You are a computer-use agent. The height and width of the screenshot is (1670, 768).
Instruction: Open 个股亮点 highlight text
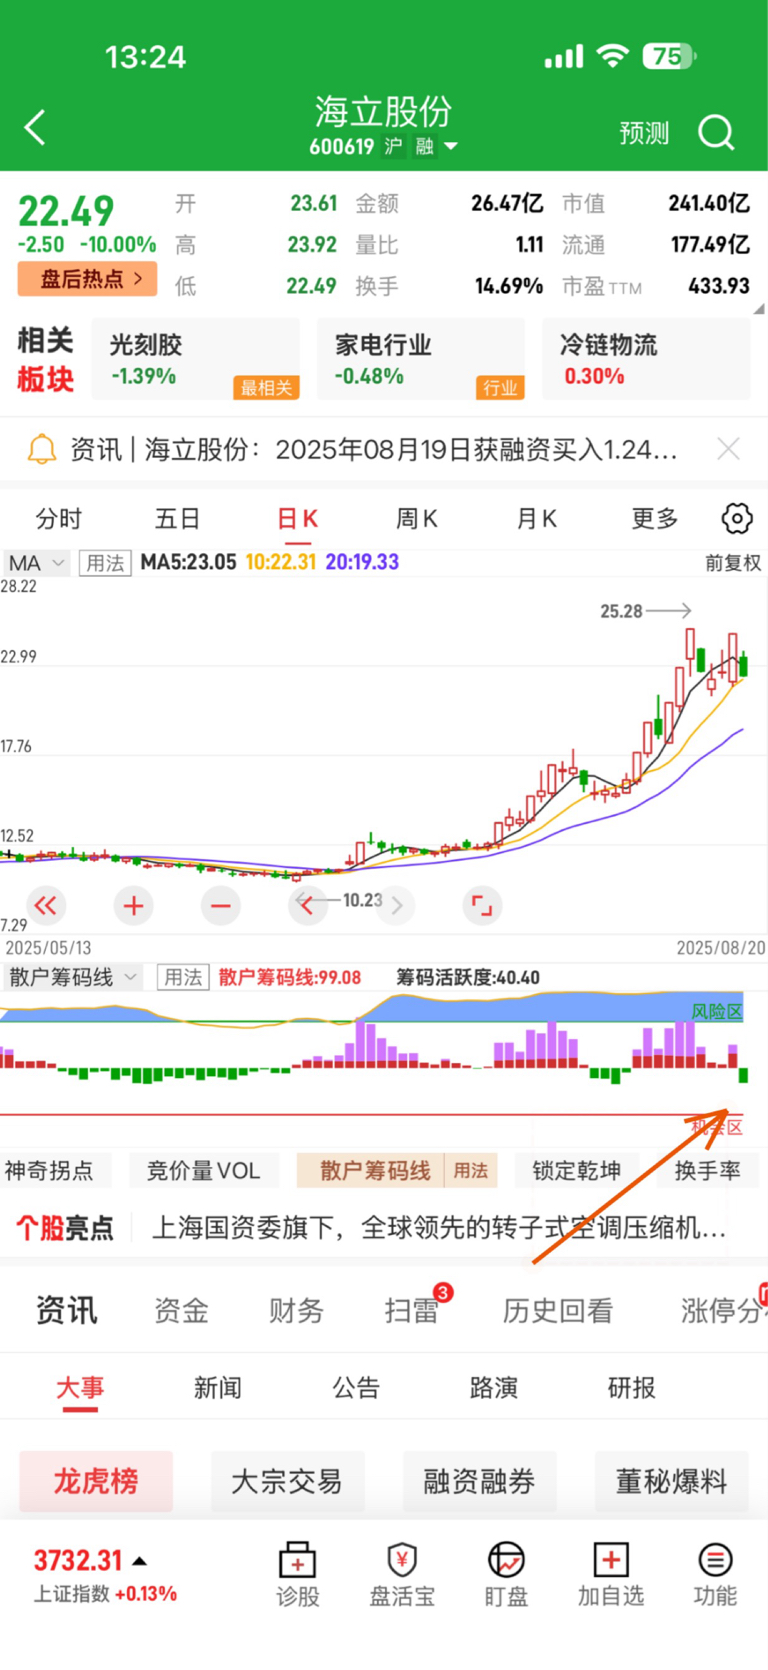[439, 1227]
